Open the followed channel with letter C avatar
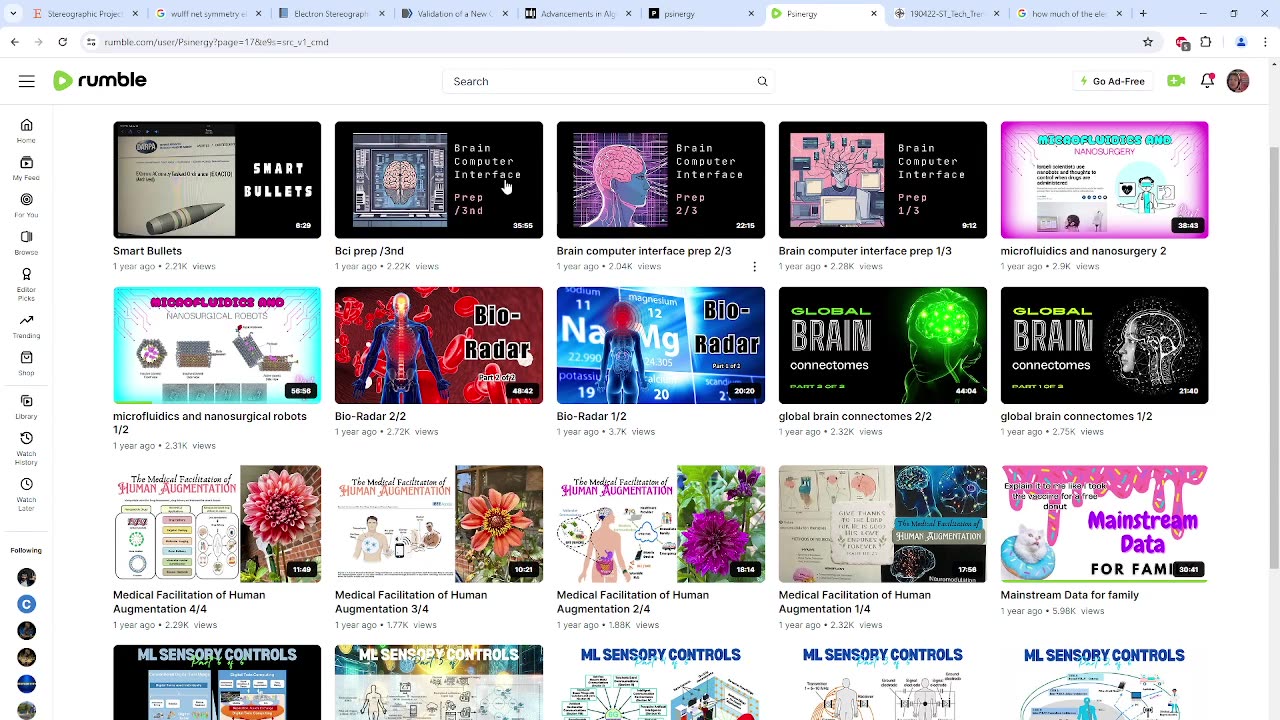1280x720 pixels. tap(26, 604)
